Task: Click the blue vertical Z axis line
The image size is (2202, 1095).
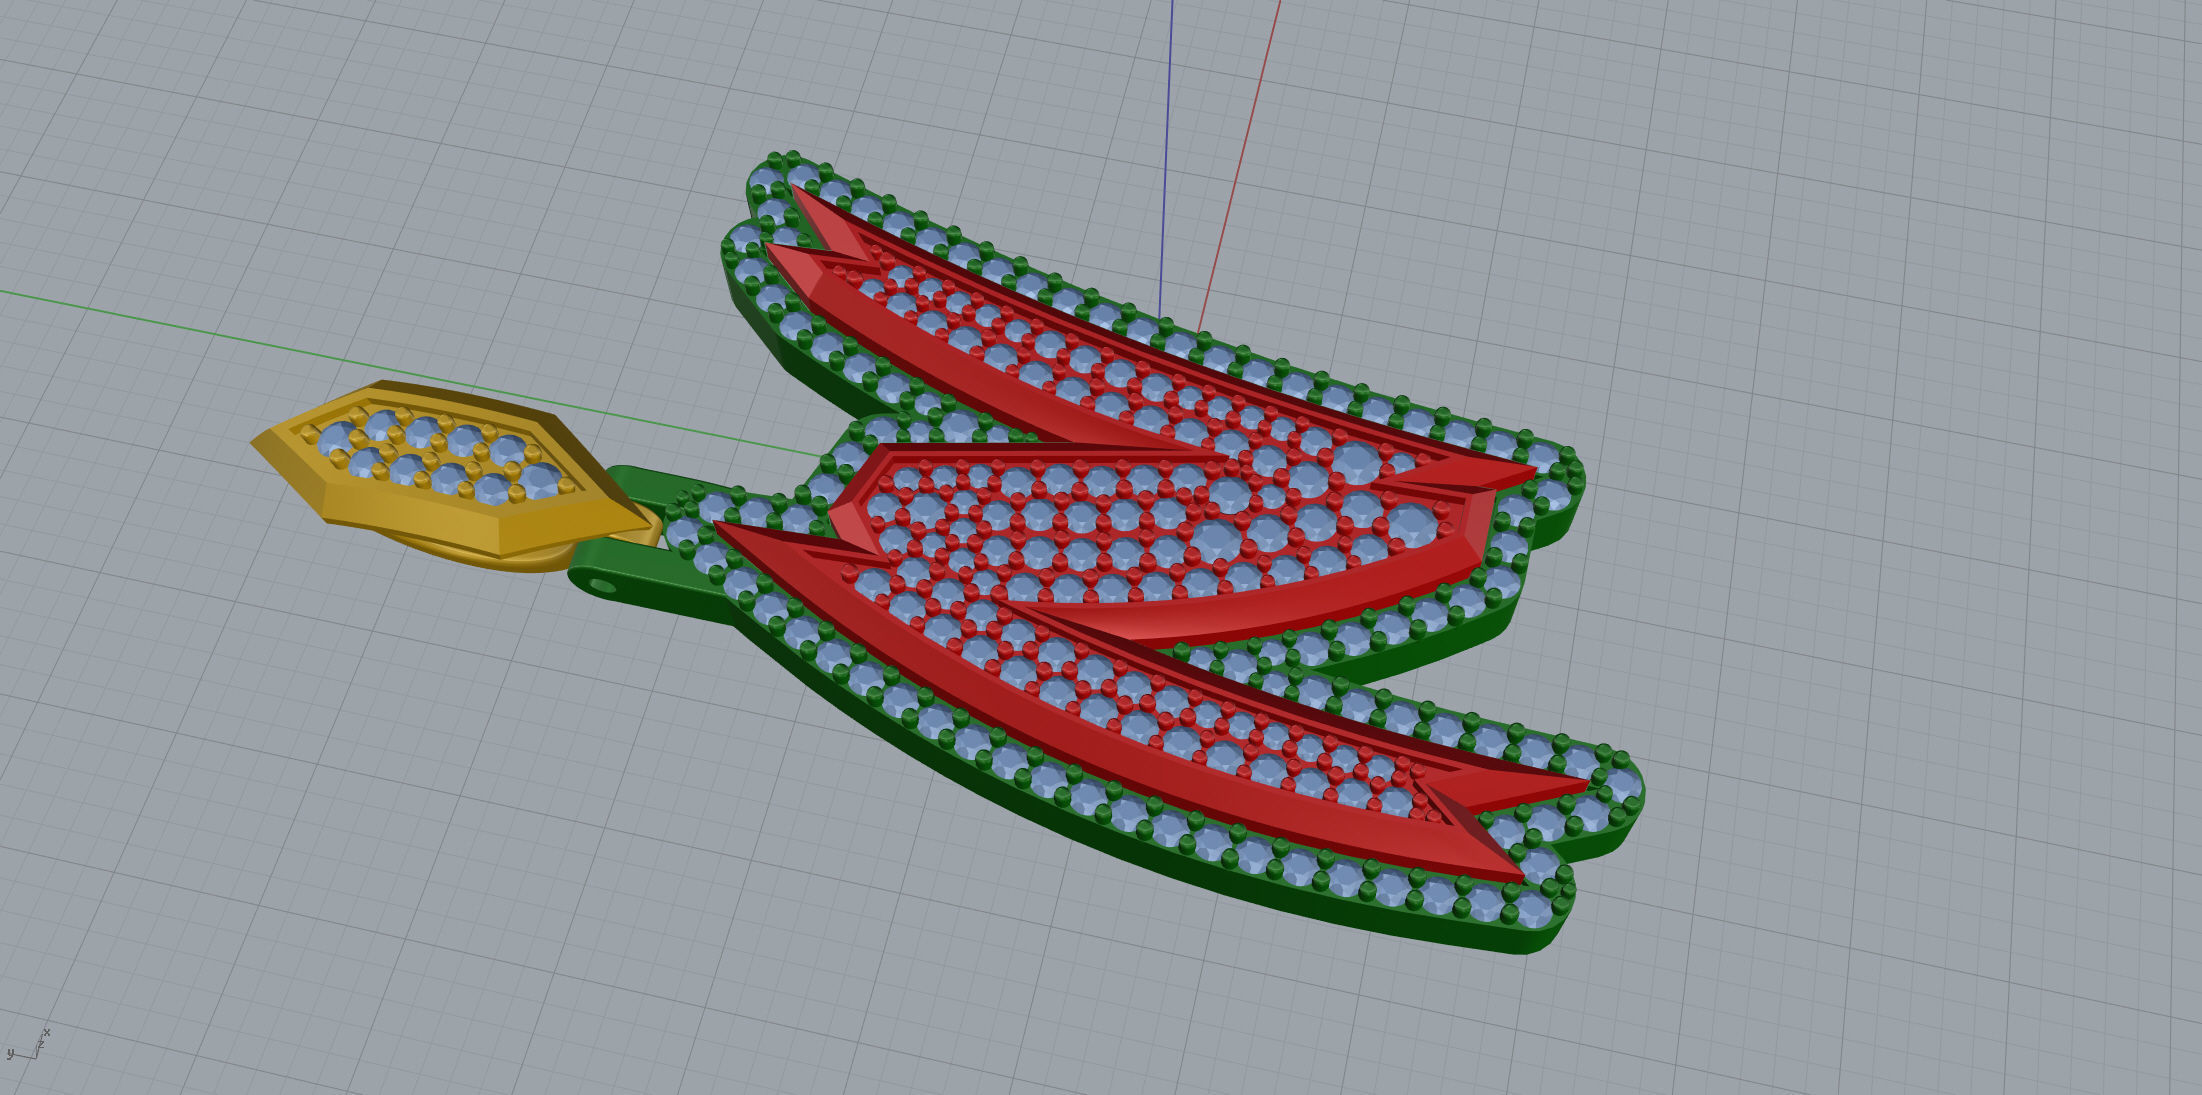Action: 1166,160
